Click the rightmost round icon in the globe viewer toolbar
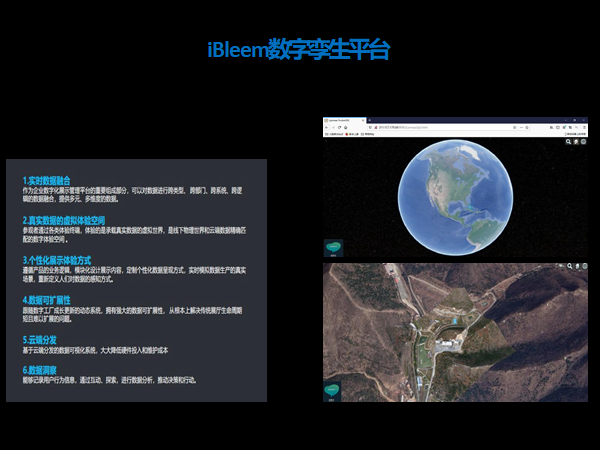This screenshot has height=450, width=600. (x=584, y=142)
